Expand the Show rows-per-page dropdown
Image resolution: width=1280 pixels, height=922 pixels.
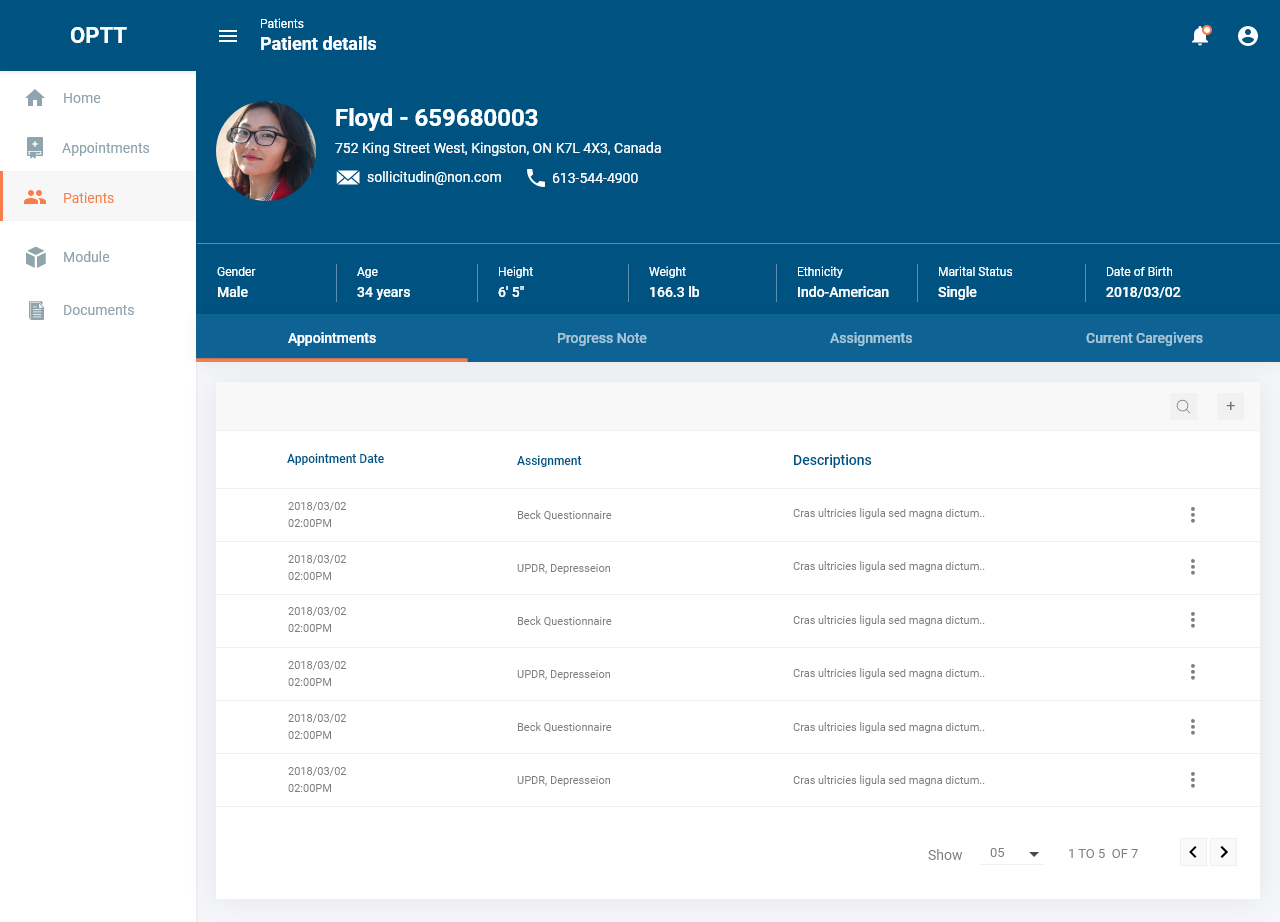[x=1013, y=853]
